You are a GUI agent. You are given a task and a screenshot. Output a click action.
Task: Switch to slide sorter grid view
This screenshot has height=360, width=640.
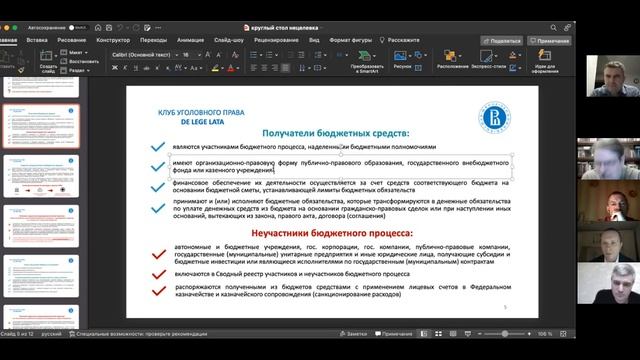[x=438, y=334]
